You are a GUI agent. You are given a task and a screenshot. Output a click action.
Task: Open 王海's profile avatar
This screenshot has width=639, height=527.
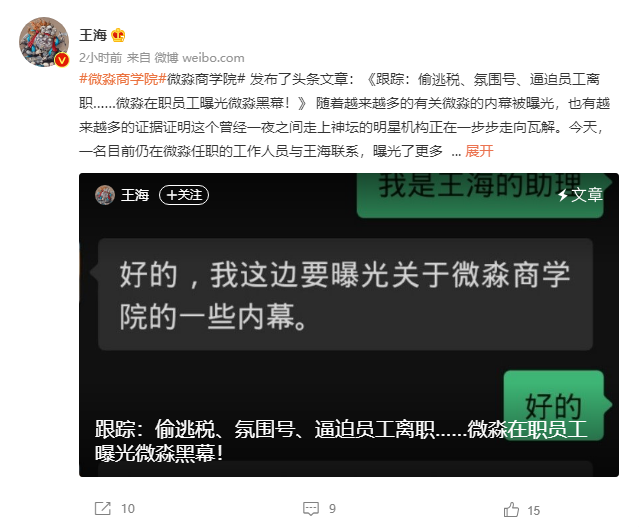44,42
